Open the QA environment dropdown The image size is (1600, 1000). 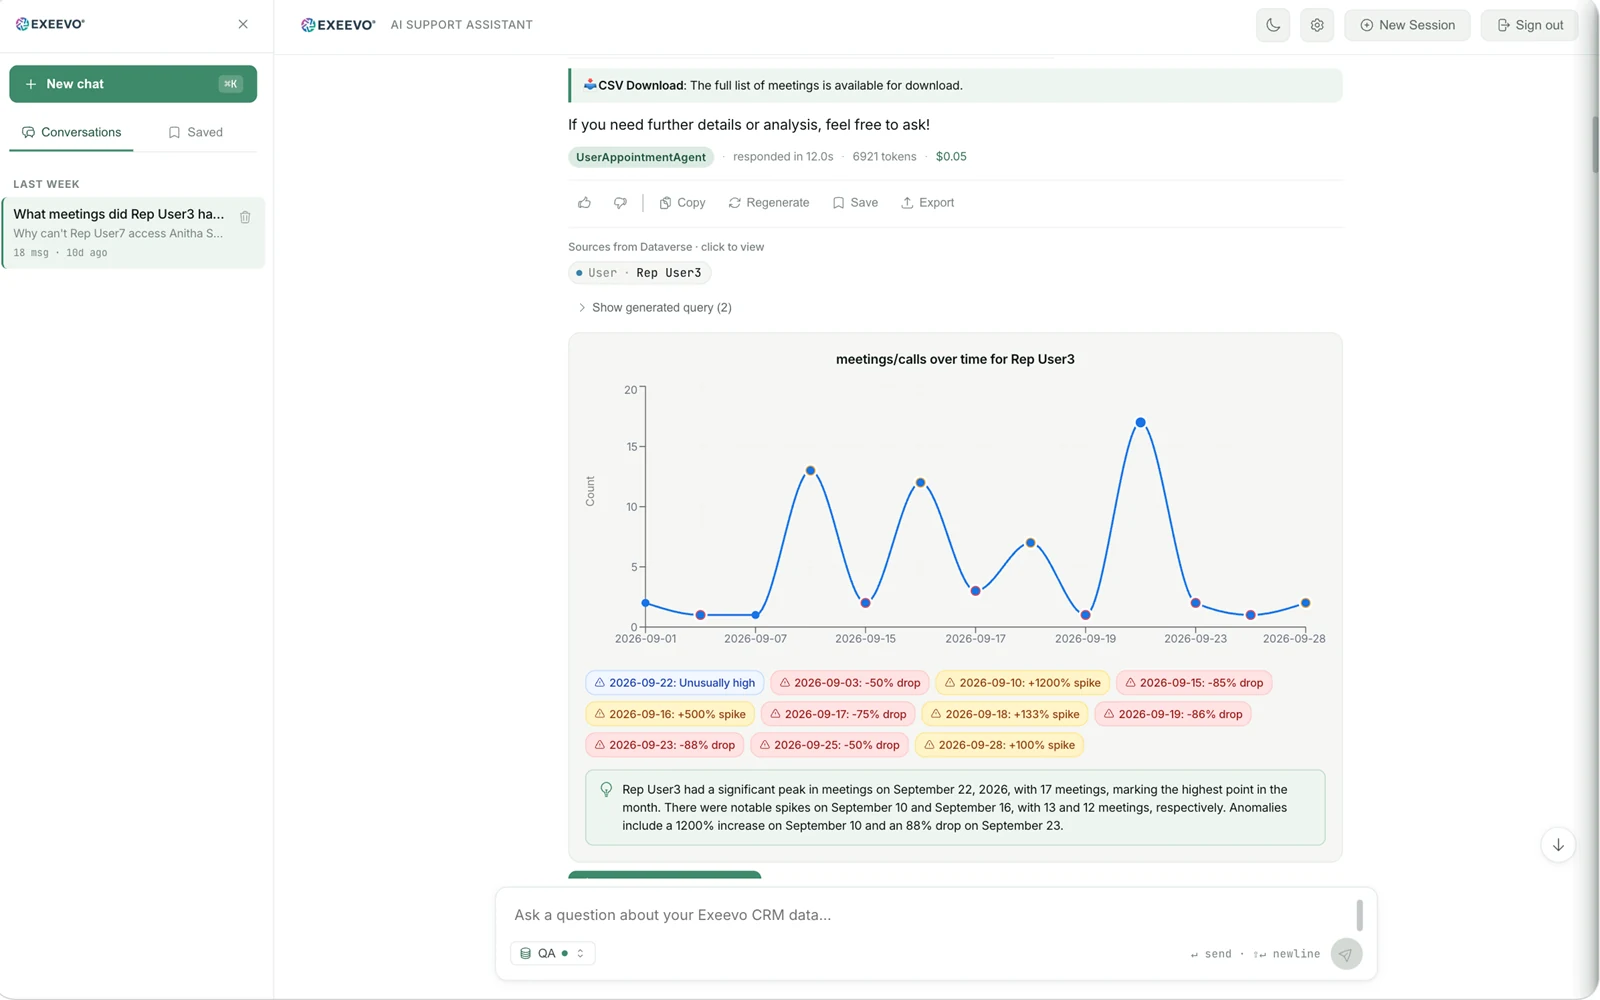[553, 954]
